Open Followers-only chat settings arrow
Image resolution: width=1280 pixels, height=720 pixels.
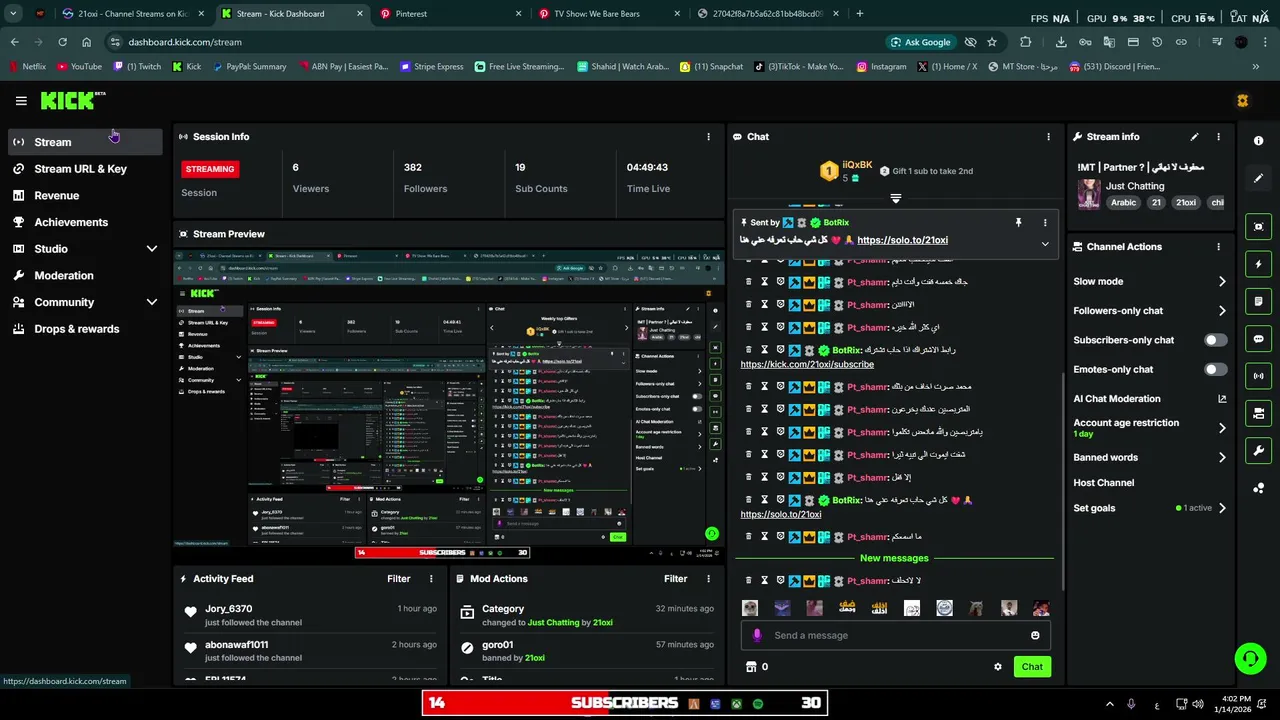click(x=1222, y=311)
